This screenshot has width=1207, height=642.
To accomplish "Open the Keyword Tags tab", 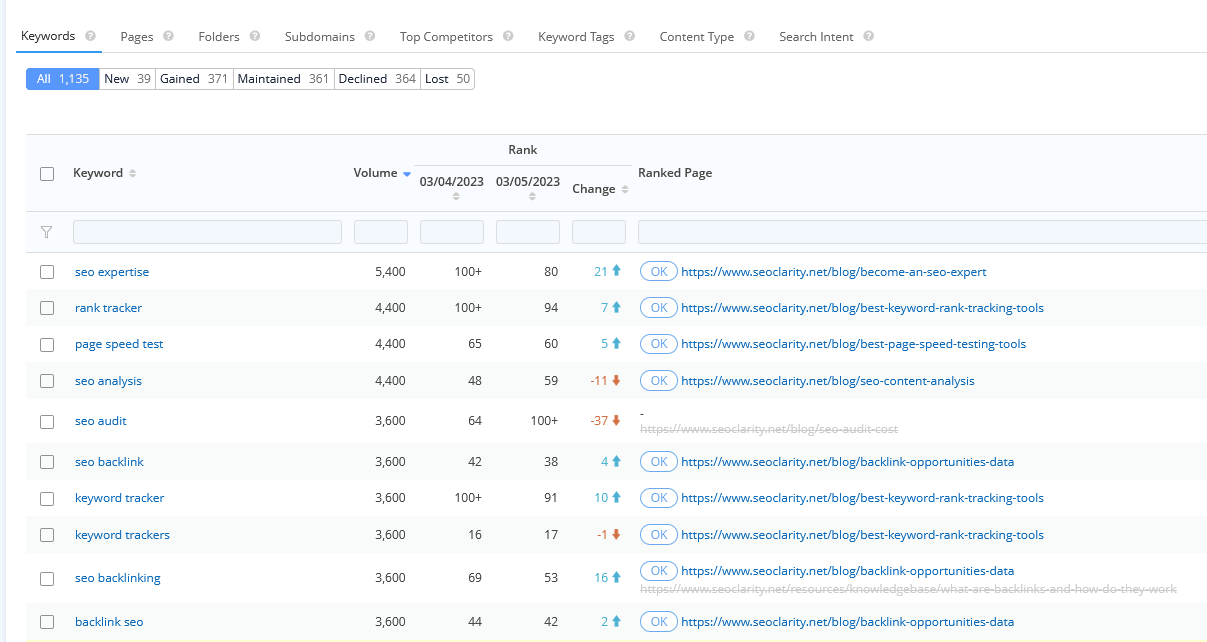I will pos(576,37).
